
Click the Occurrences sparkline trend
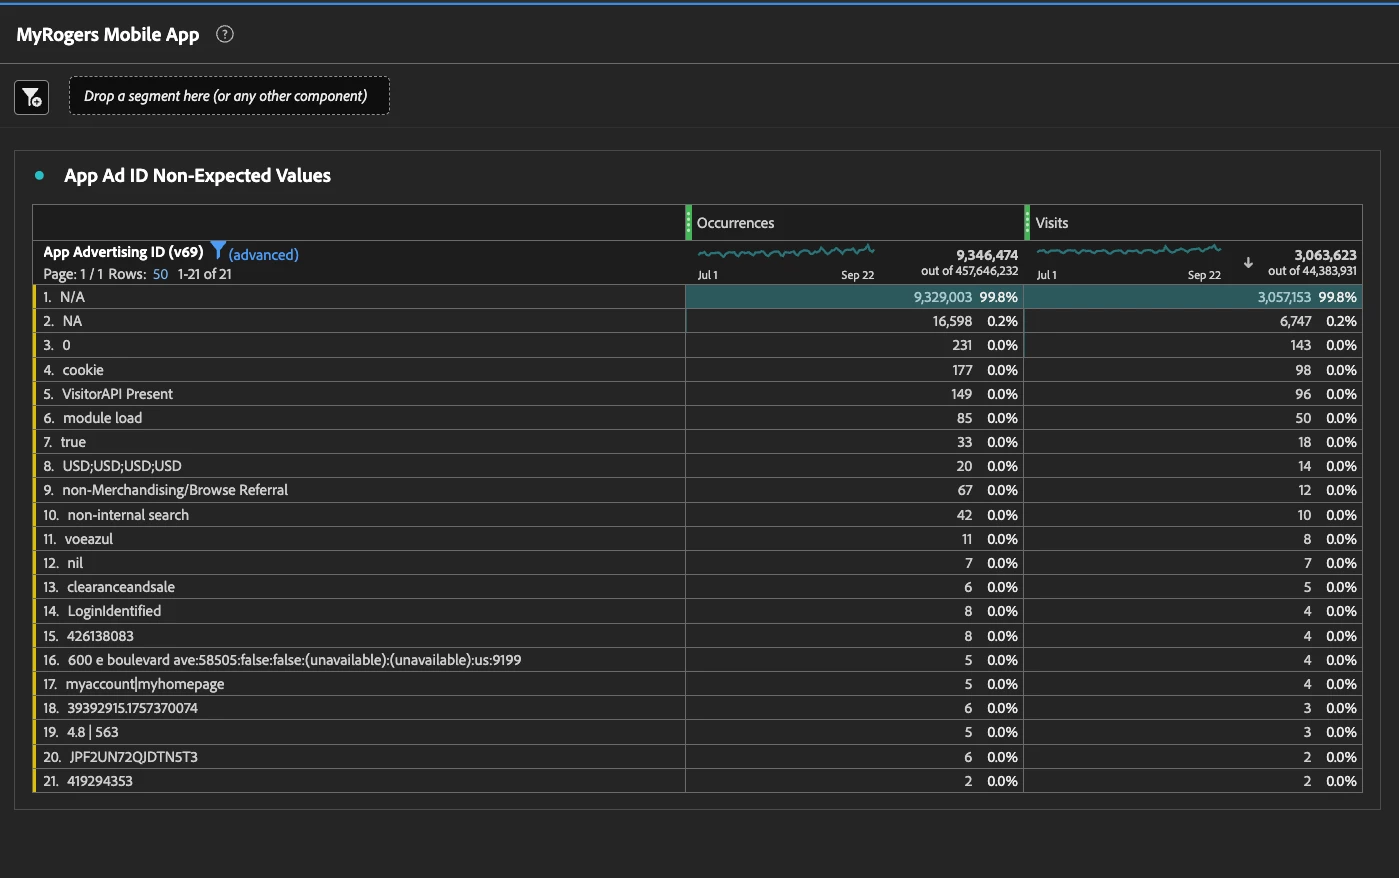(x=786, y=251)
